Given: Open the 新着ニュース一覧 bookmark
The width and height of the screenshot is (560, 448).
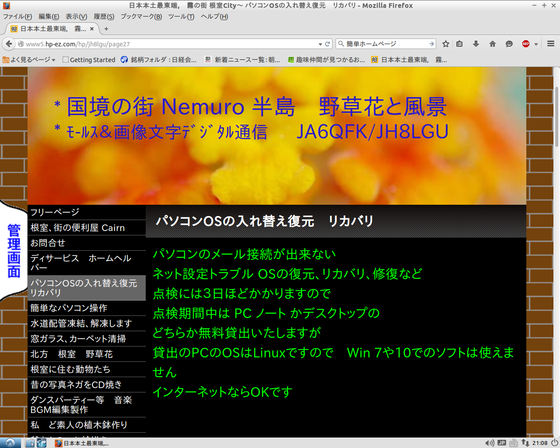Looking at the screenshot, I should coord(242,60).
